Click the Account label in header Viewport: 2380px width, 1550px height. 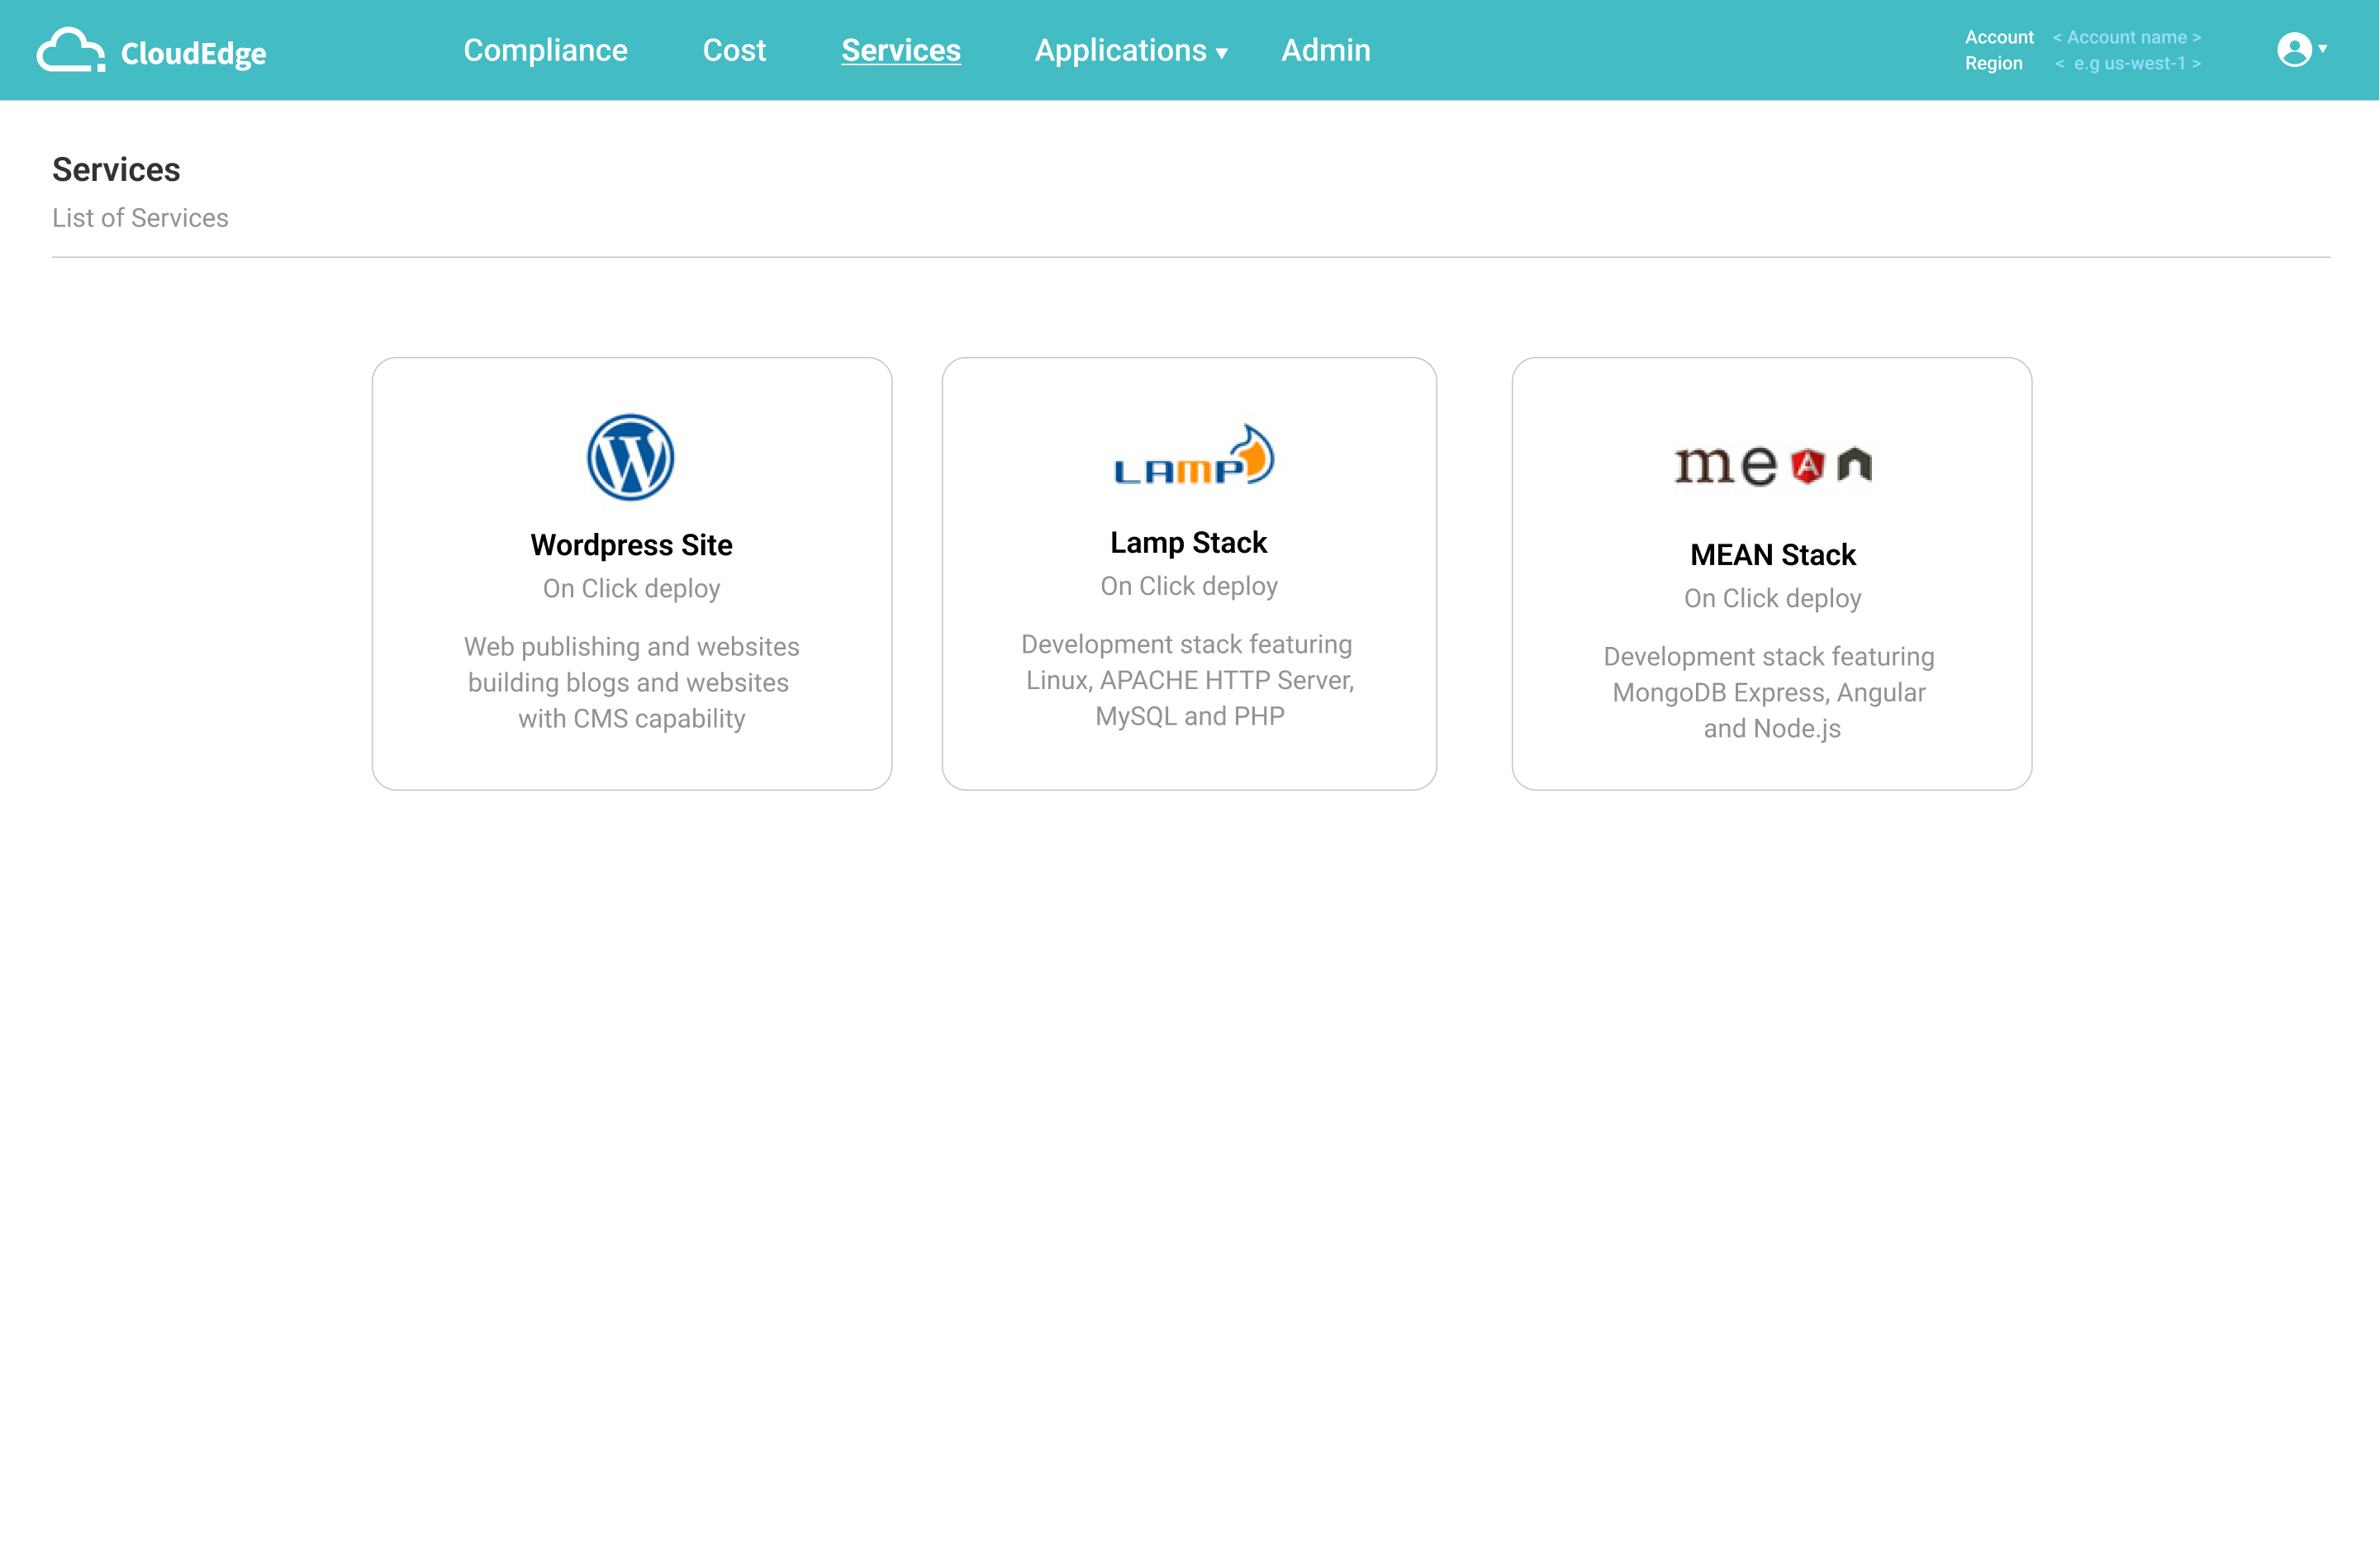pos(1998,37)
